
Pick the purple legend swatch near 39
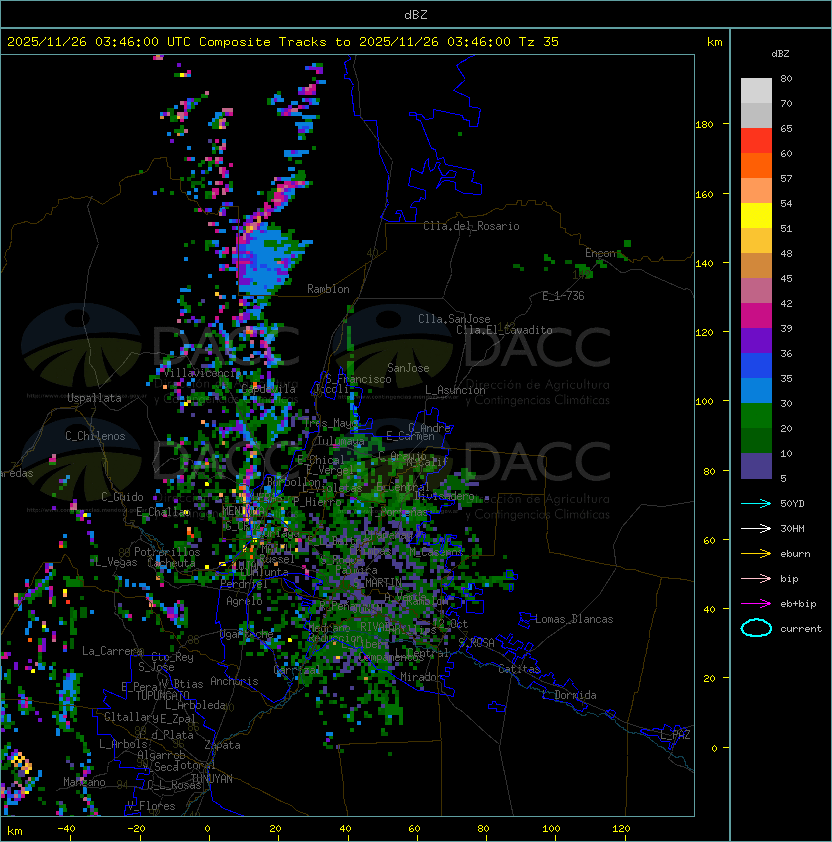point(756,340)
